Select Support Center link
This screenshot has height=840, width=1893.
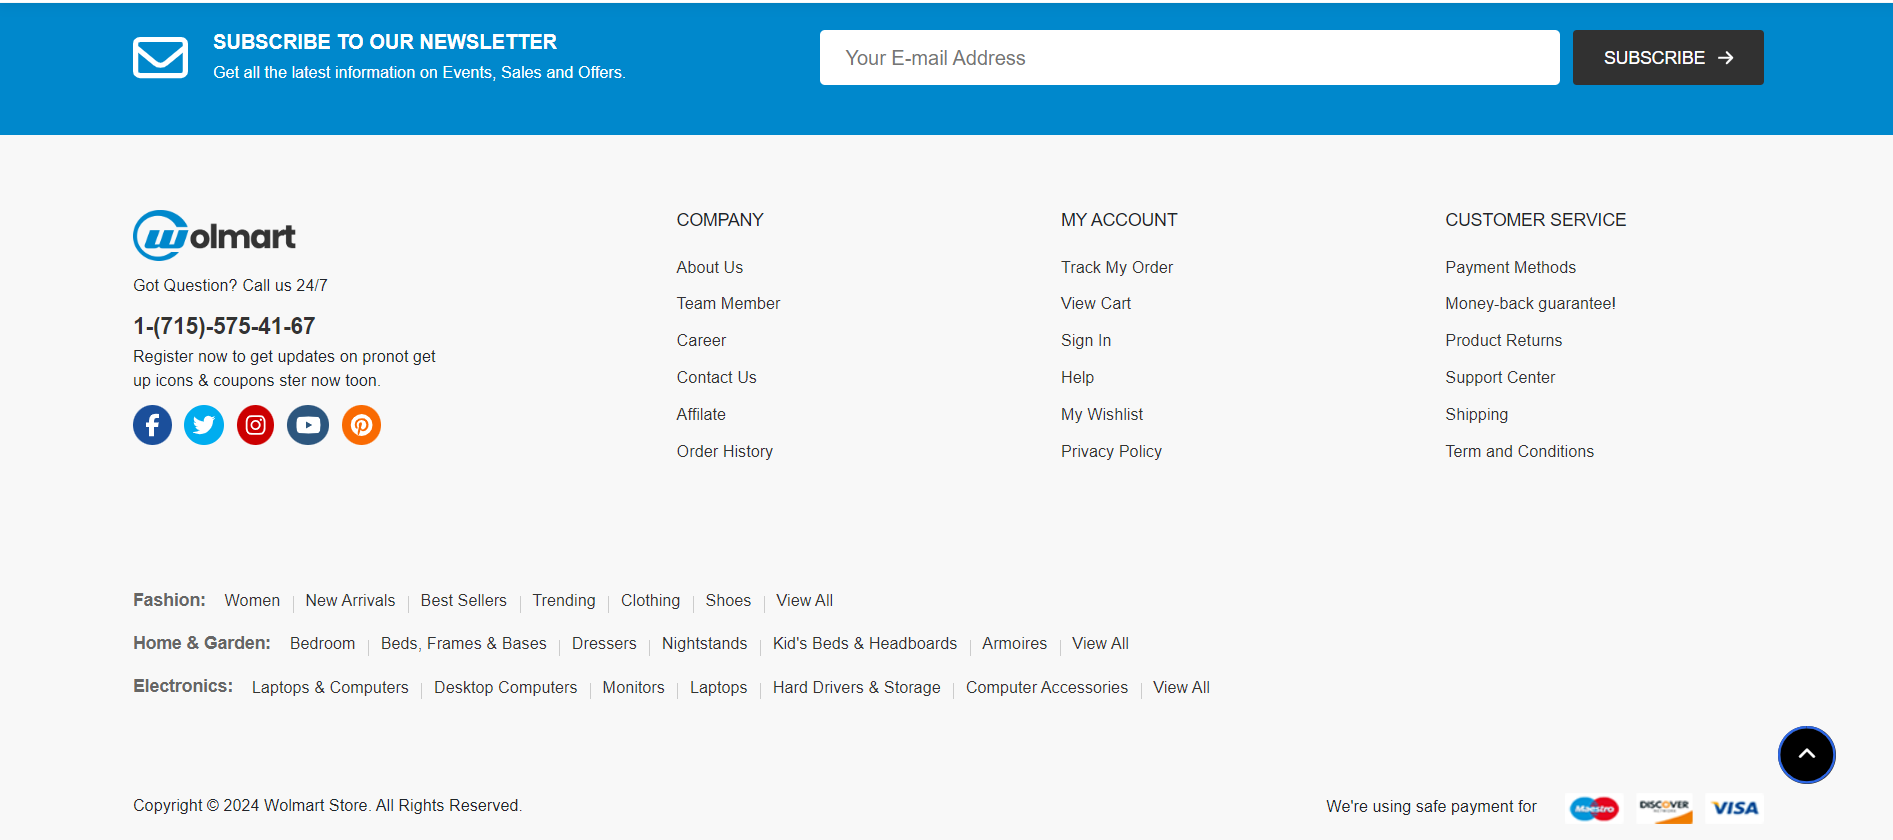pos(1499,377)
